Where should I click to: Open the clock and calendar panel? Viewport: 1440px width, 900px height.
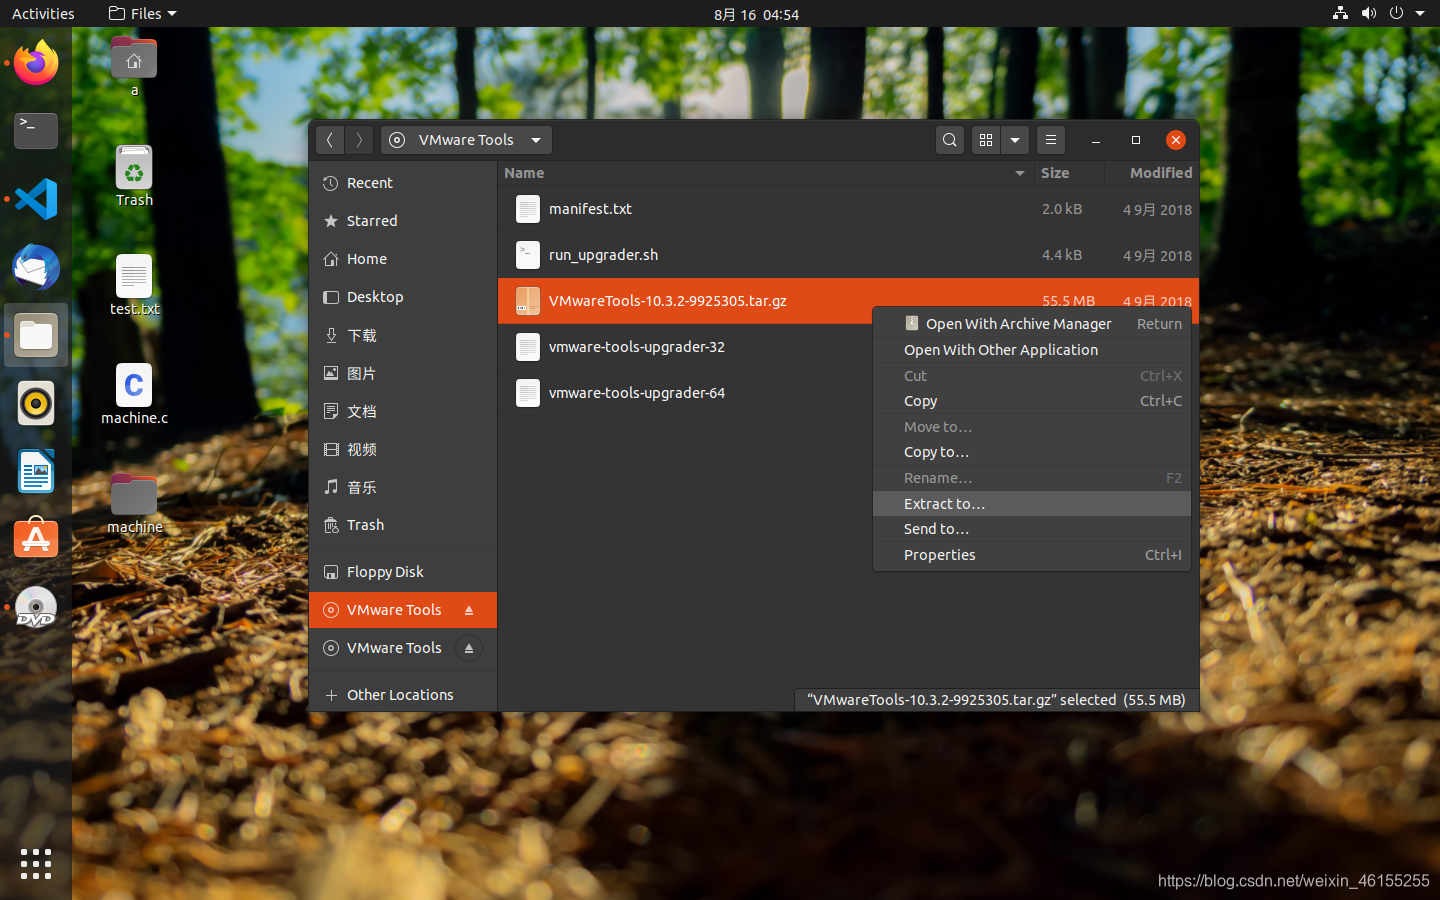click(756, 14)
